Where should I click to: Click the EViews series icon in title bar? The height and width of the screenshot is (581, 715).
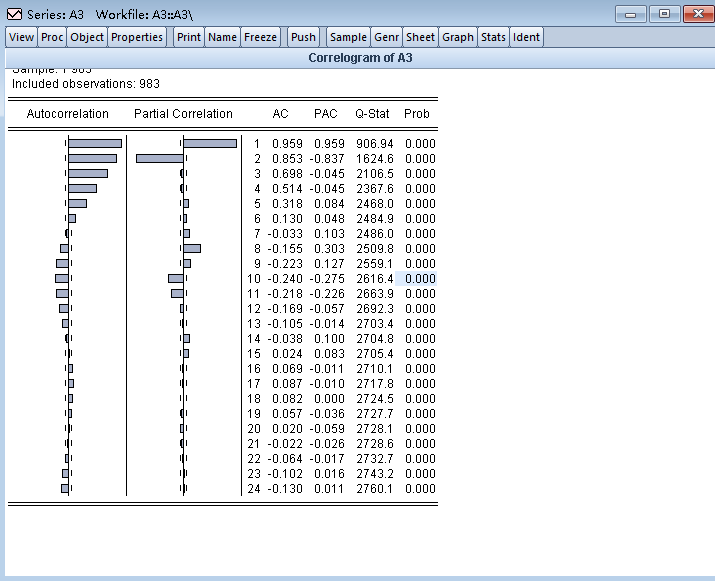[14, 13]
